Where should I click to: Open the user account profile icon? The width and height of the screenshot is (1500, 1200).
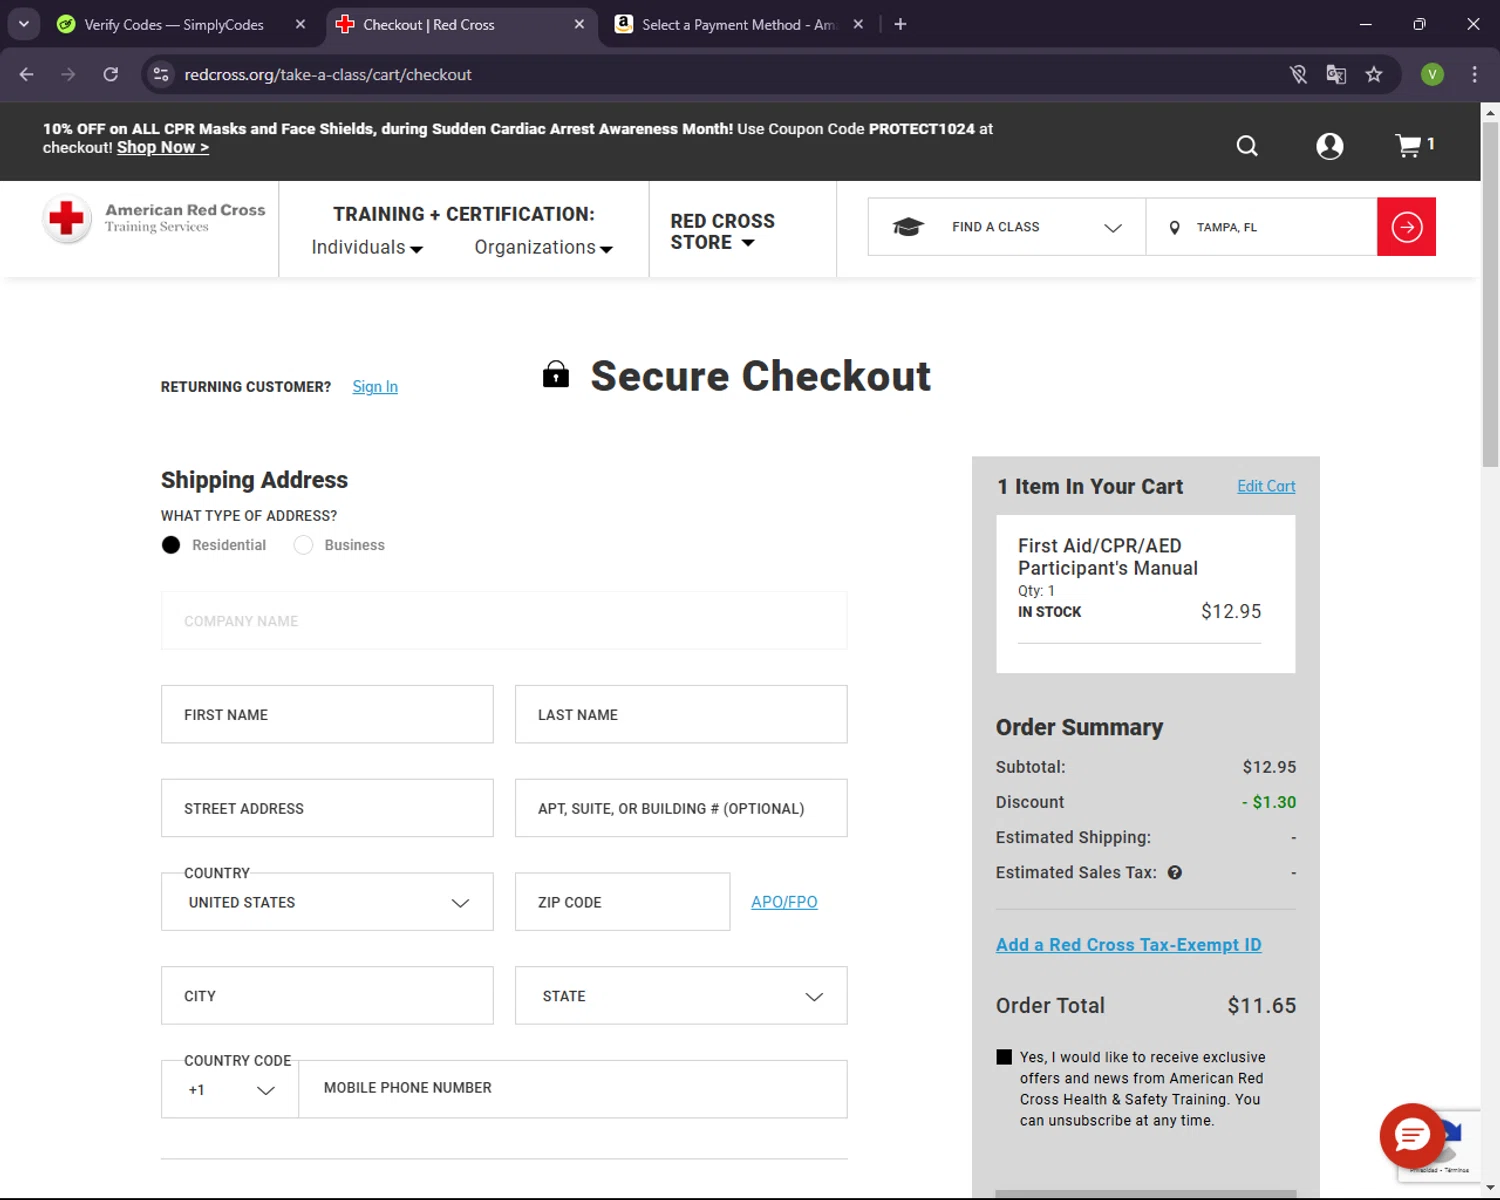coord(1330,146)
